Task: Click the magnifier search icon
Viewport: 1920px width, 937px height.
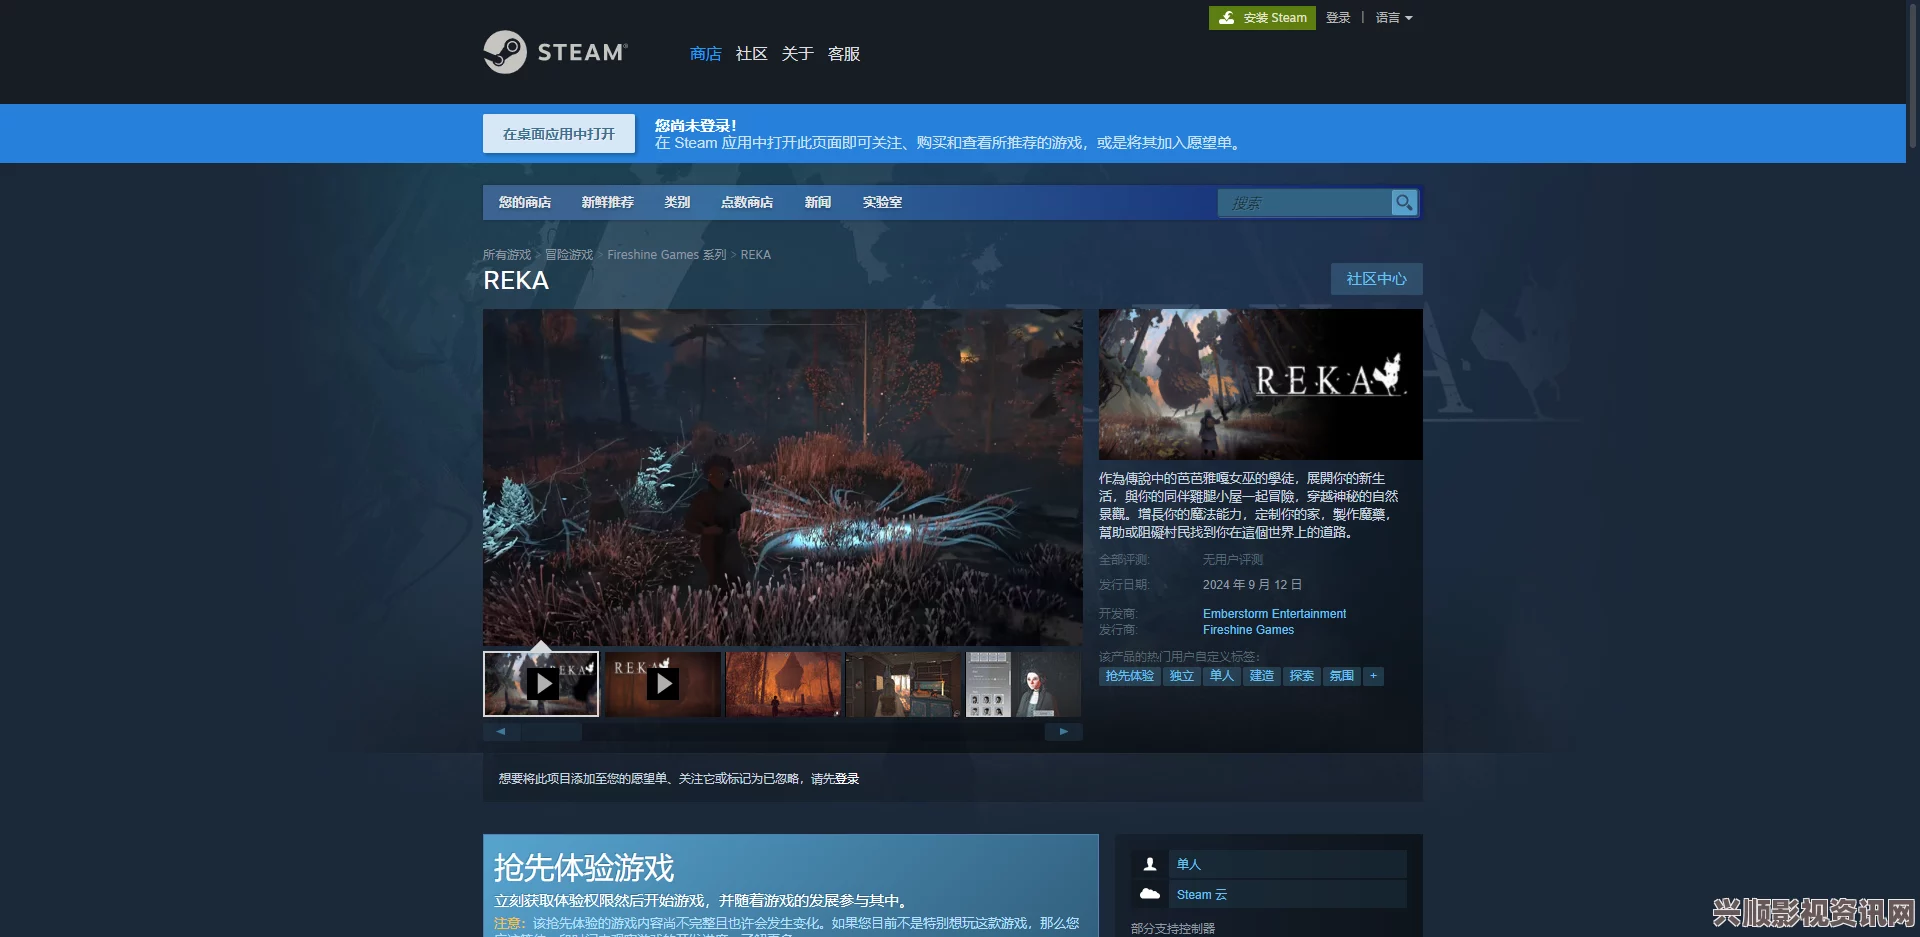Action: [1404, 203]
